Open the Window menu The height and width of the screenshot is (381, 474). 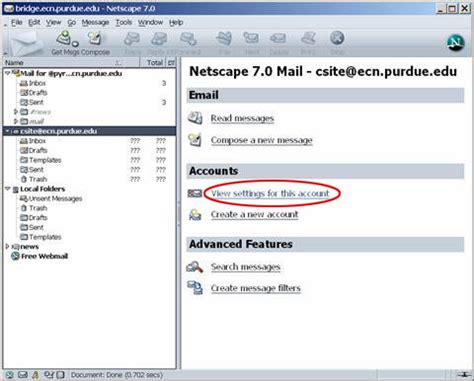150,23
